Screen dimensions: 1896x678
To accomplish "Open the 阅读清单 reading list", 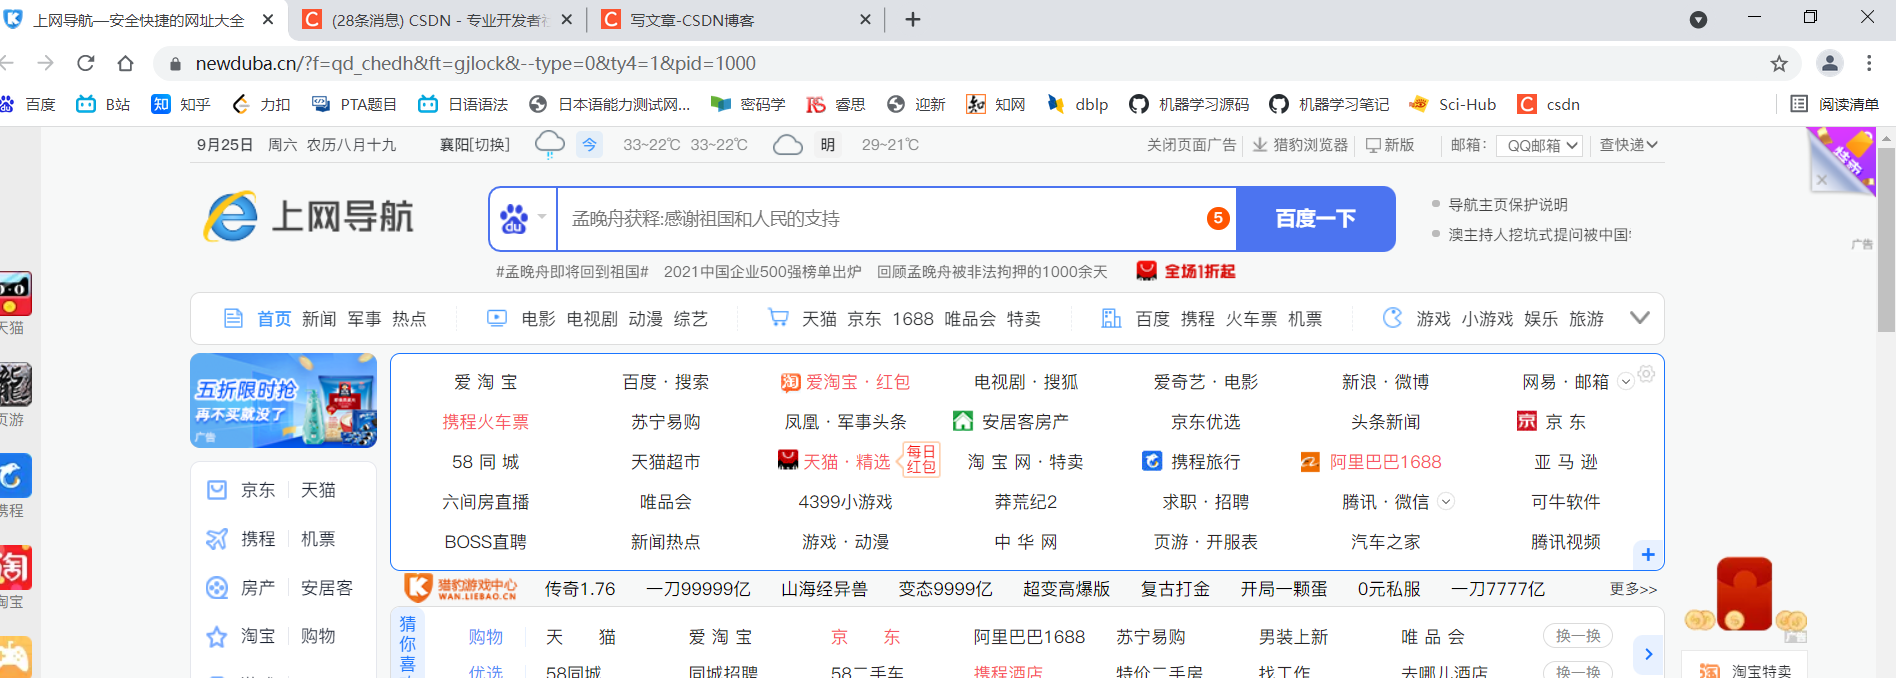I will 1834,104.
